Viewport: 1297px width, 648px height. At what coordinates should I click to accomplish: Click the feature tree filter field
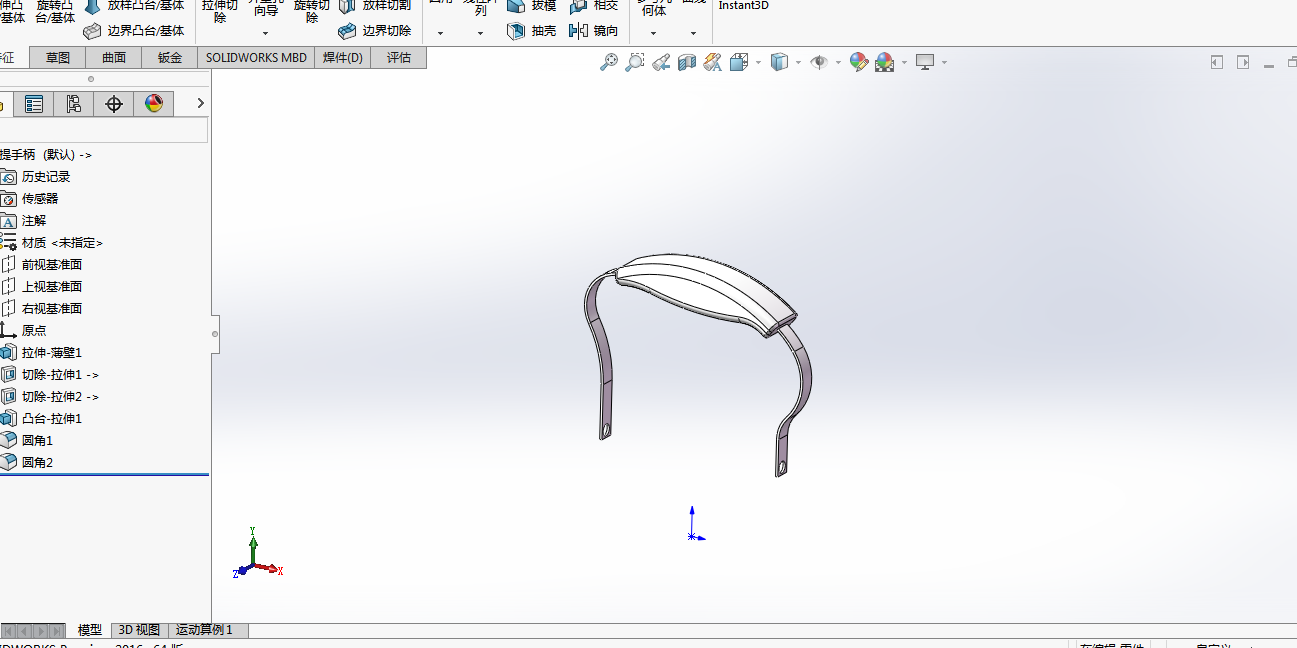pos(104,130)
